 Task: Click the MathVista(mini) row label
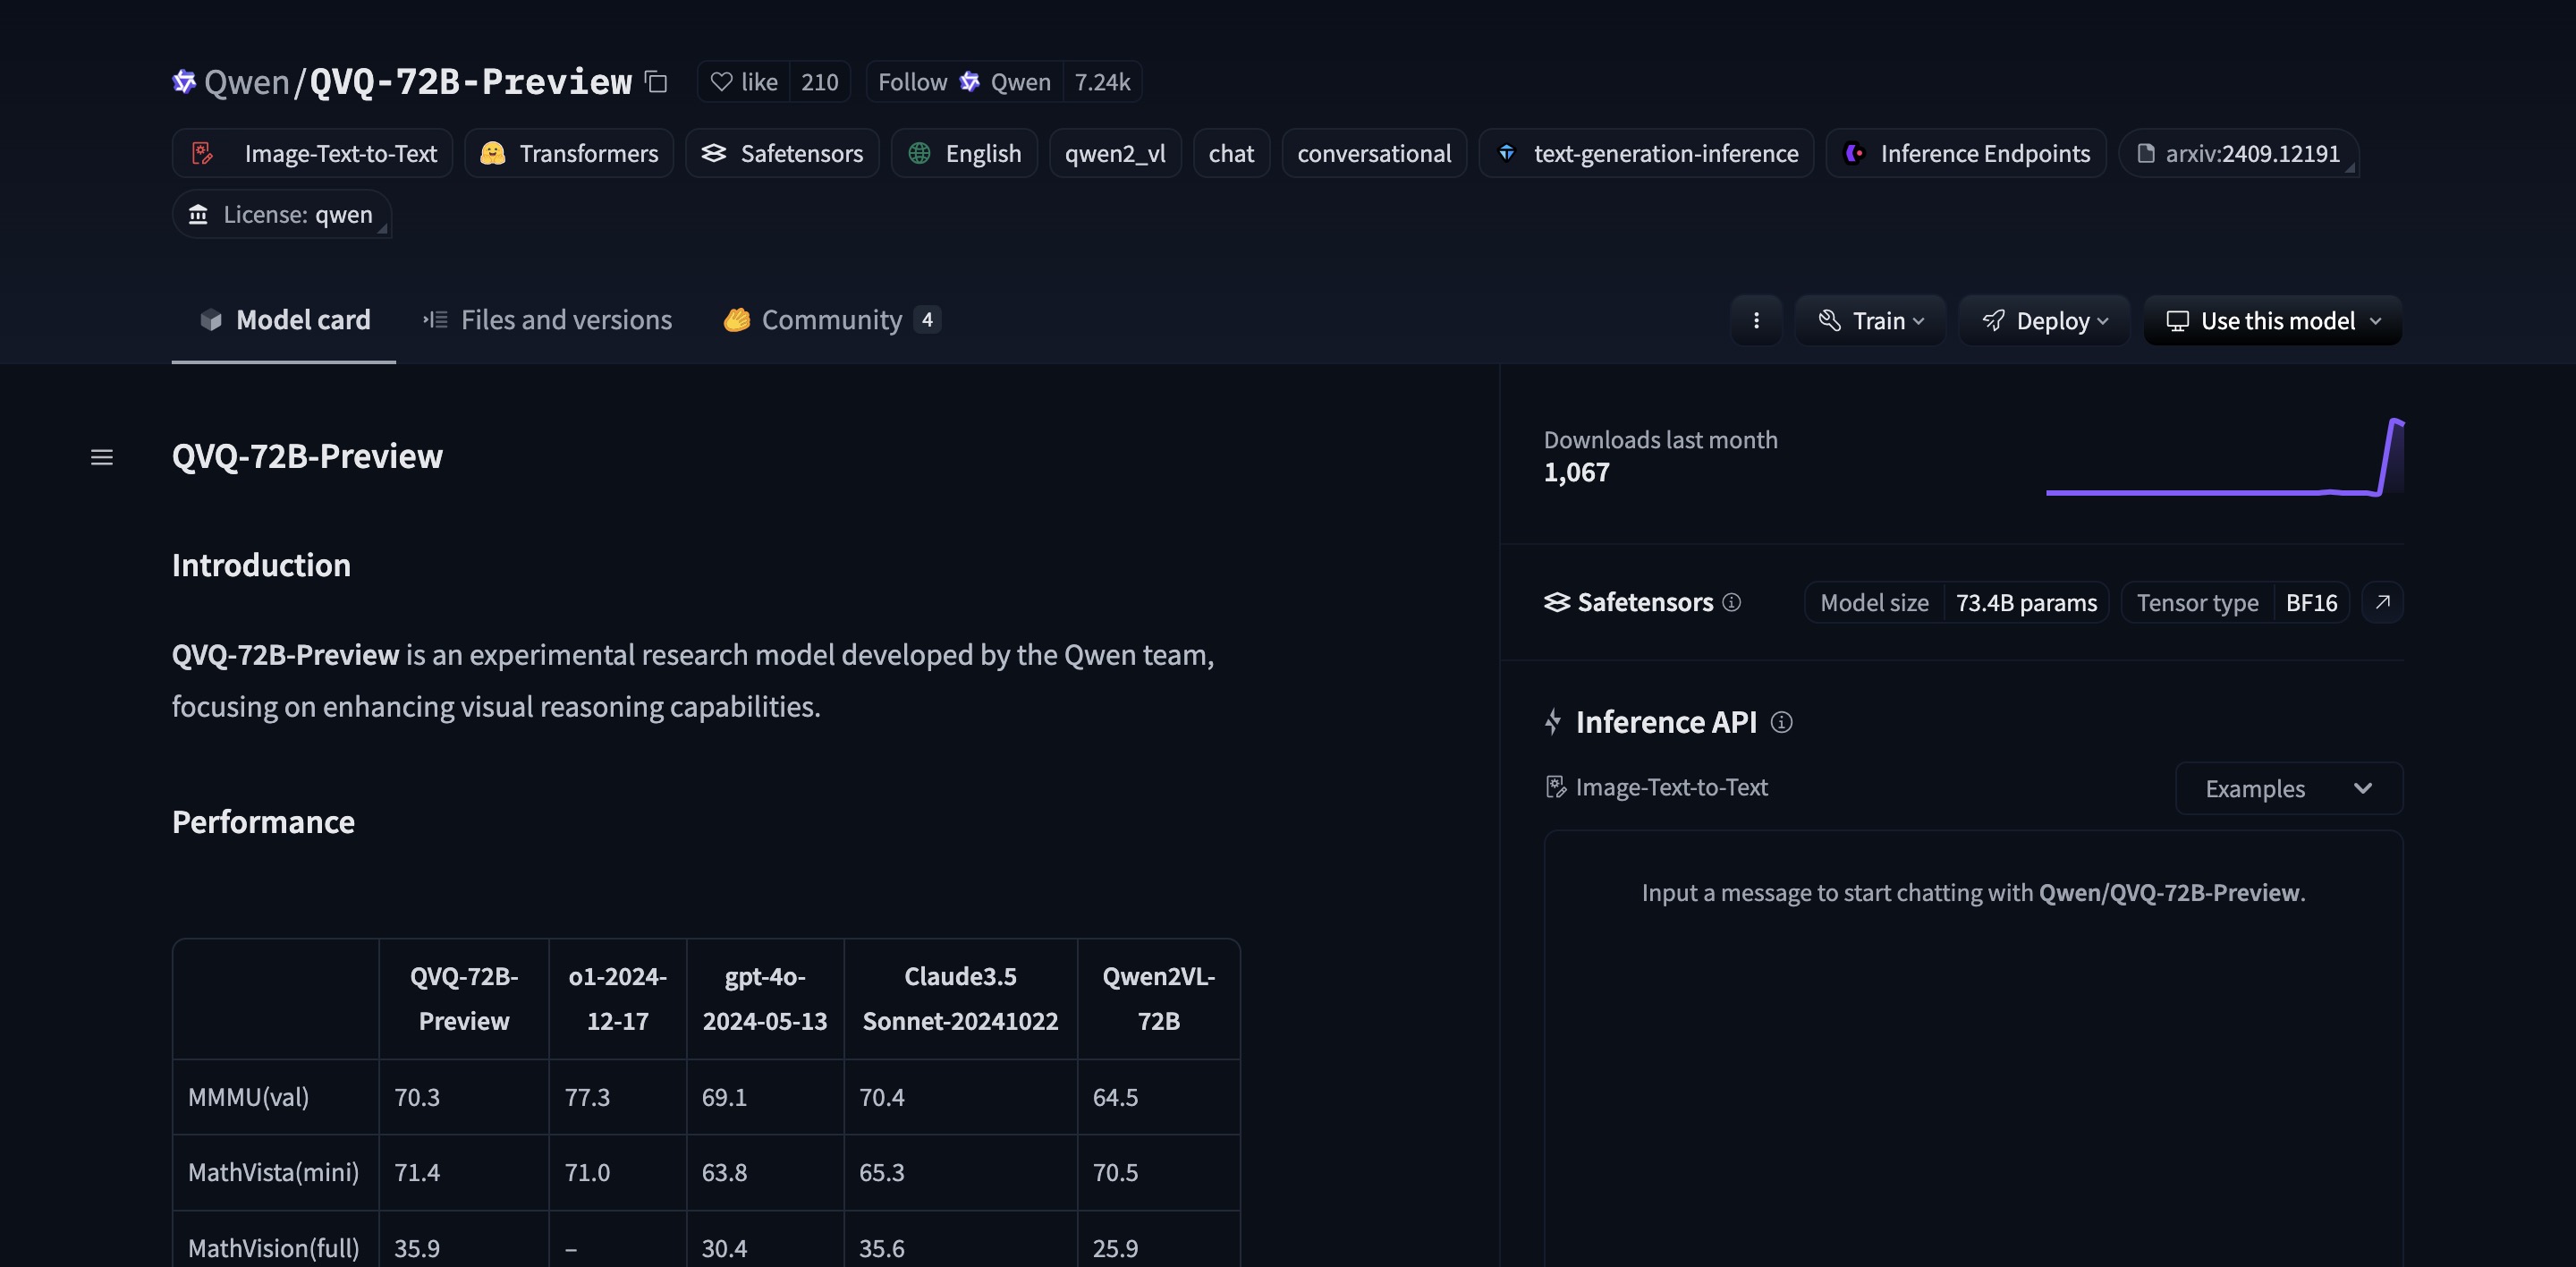click(x=273, y=1172)
